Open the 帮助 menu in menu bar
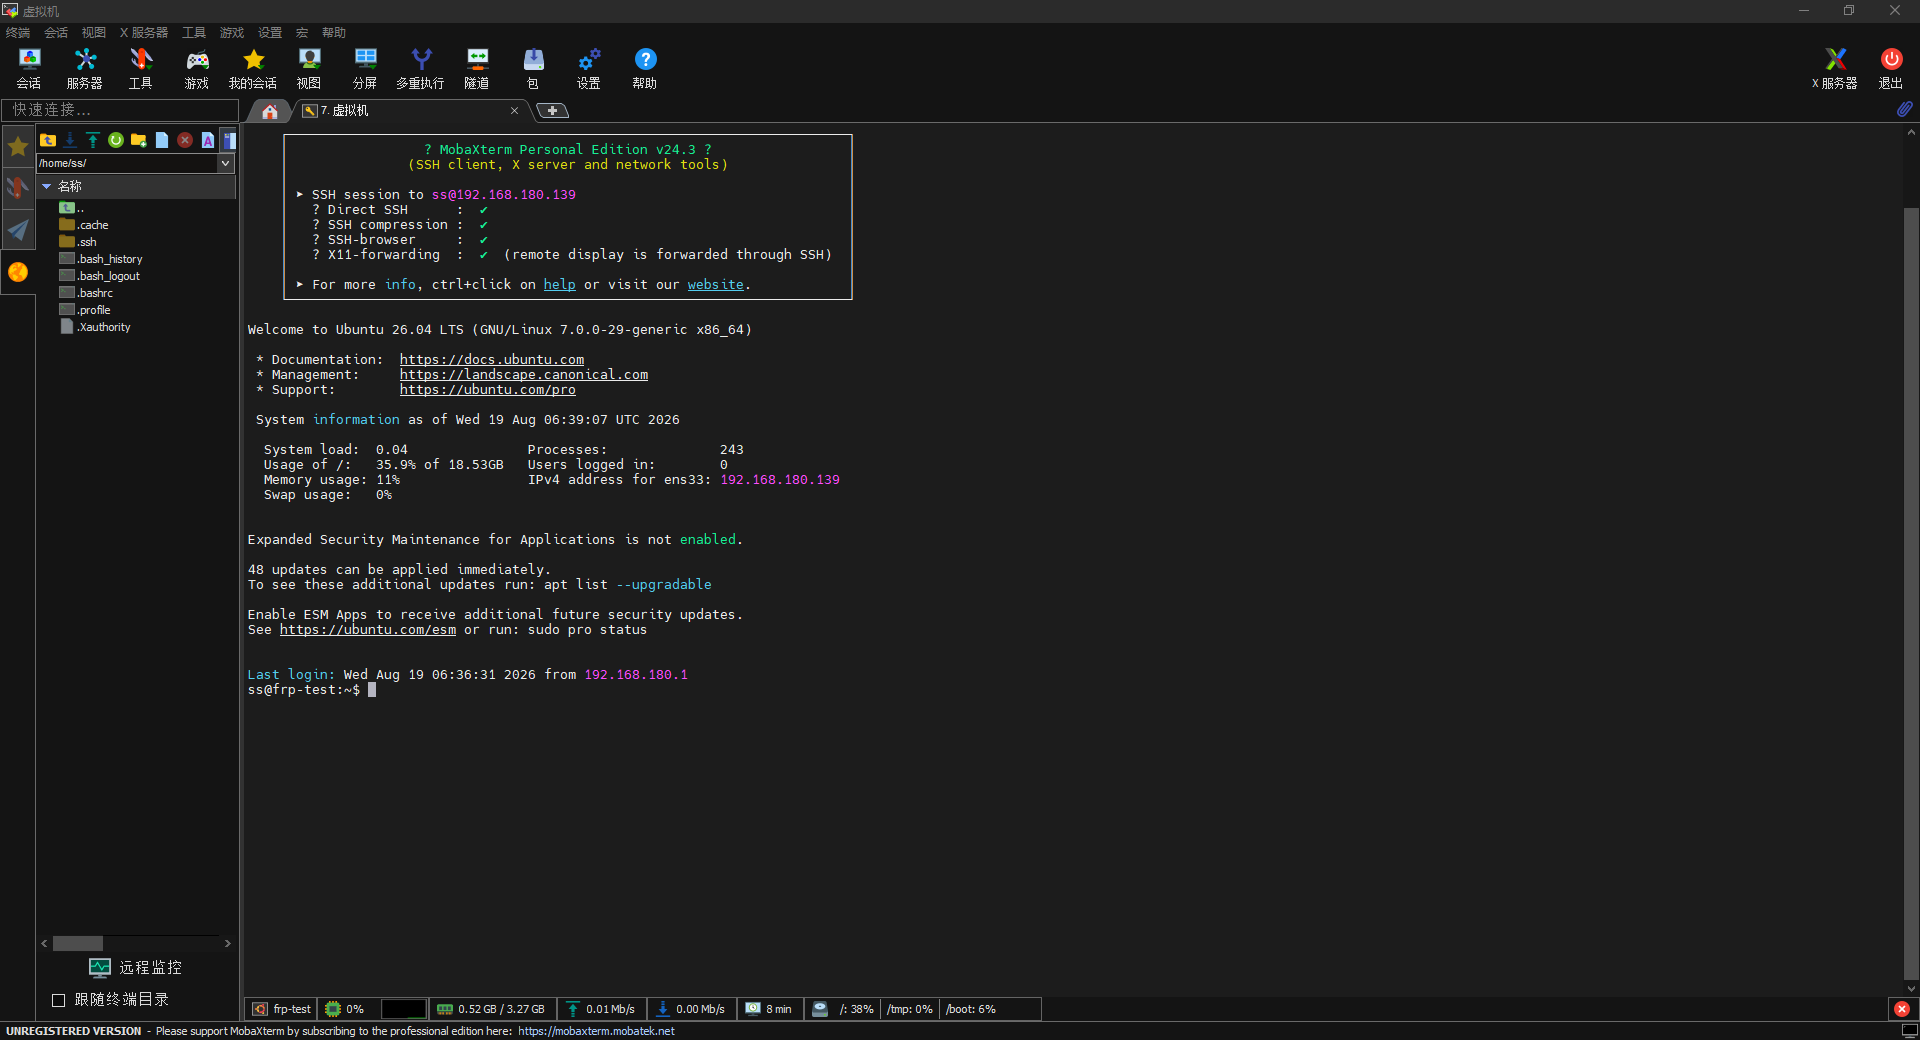Viewport: 1920px width, 1040px height. coord(334,33)
